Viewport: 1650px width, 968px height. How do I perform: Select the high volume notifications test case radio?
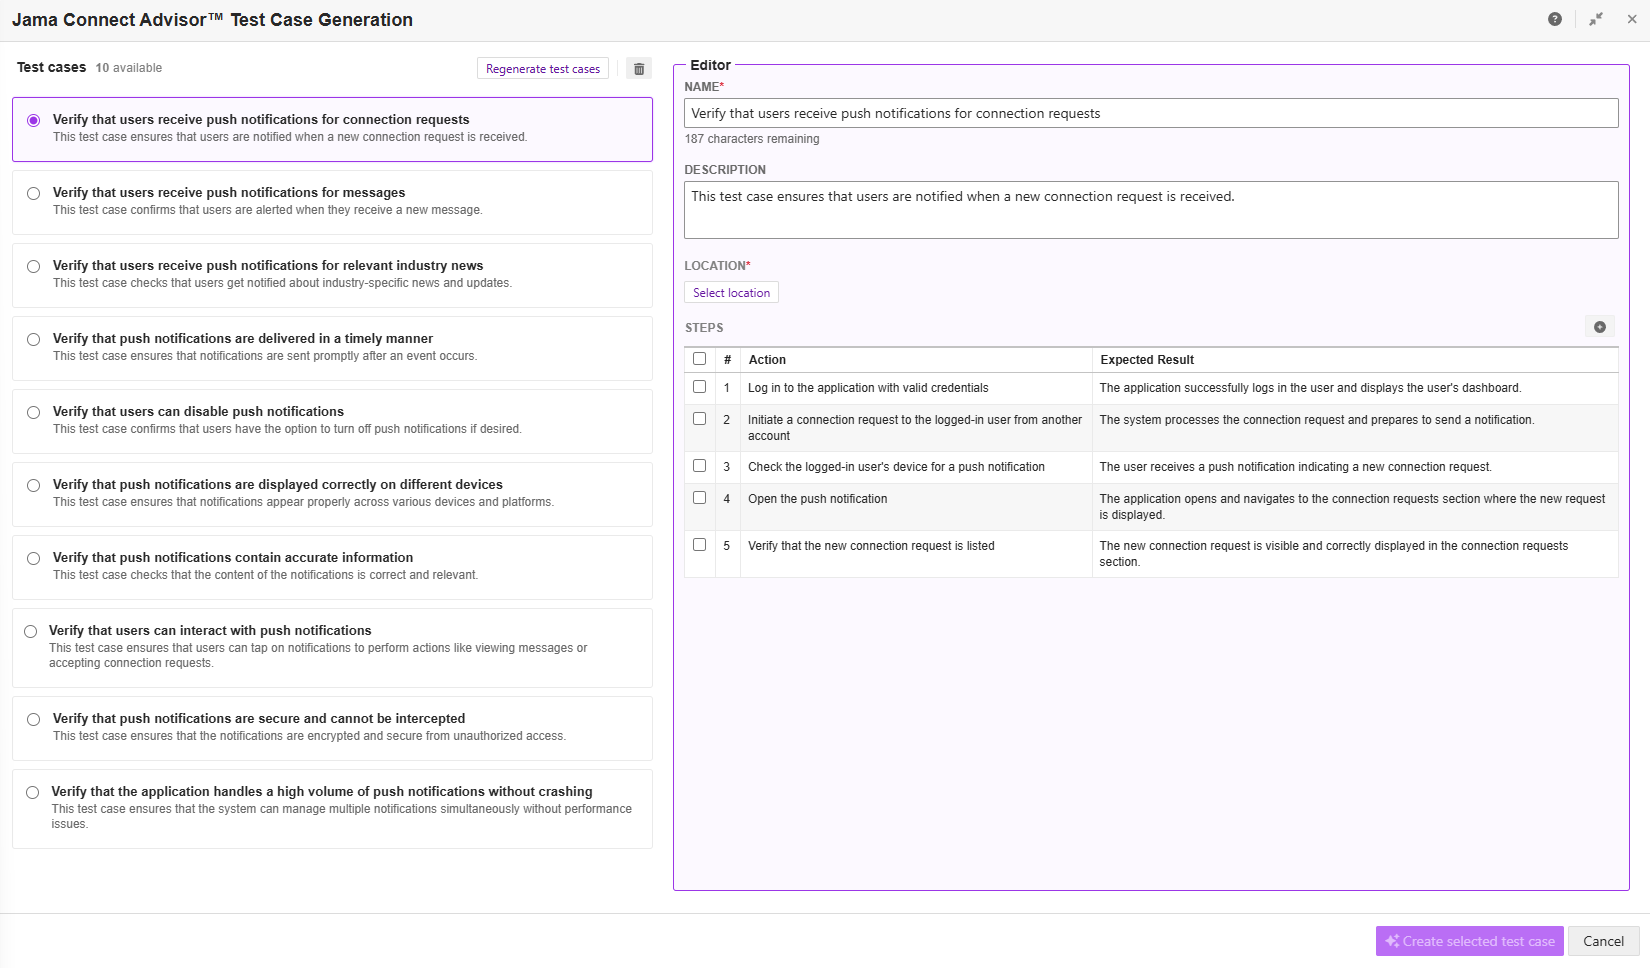click(33, 792)
